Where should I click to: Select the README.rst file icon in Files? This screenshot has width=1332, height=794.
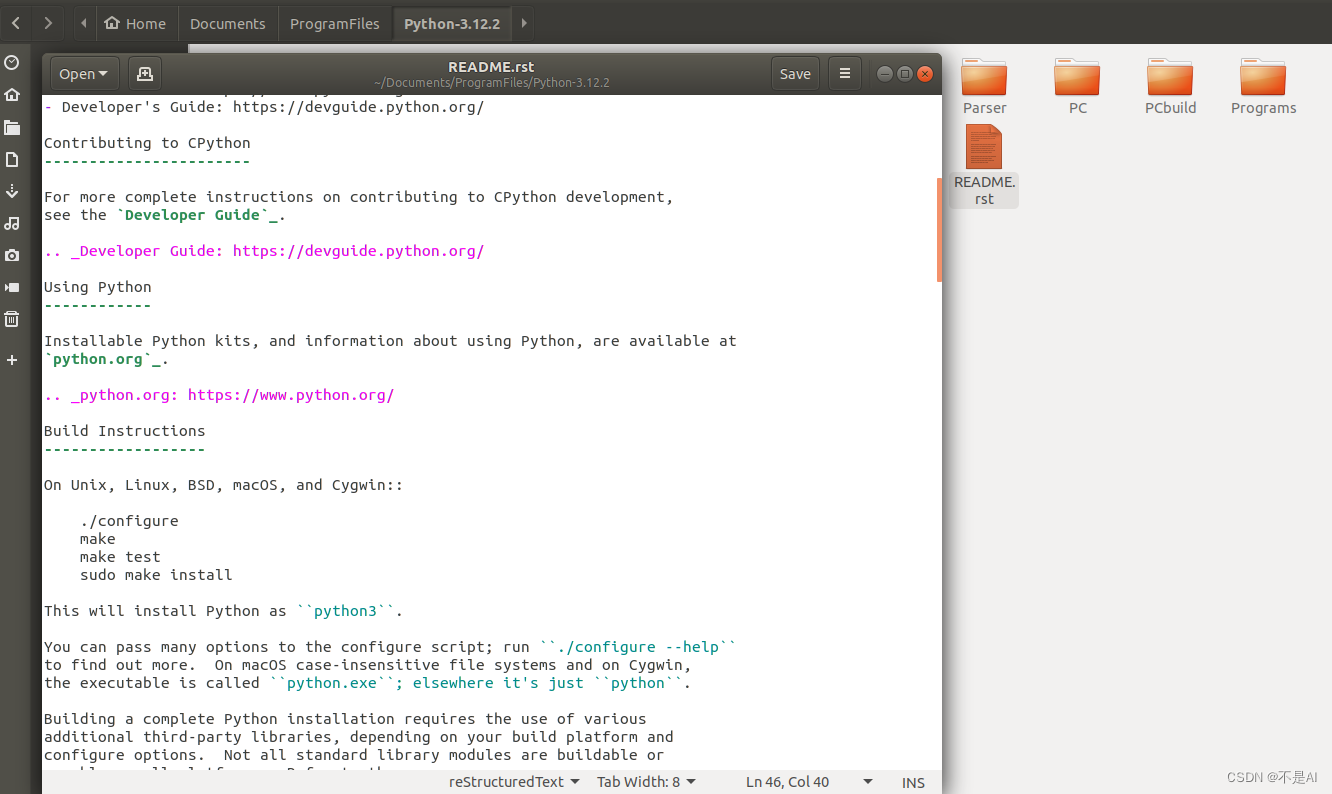984,147
